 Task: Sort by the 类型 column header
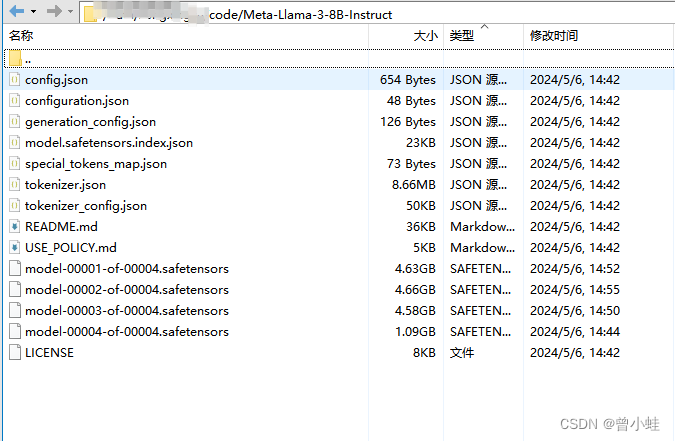point(461,36)
